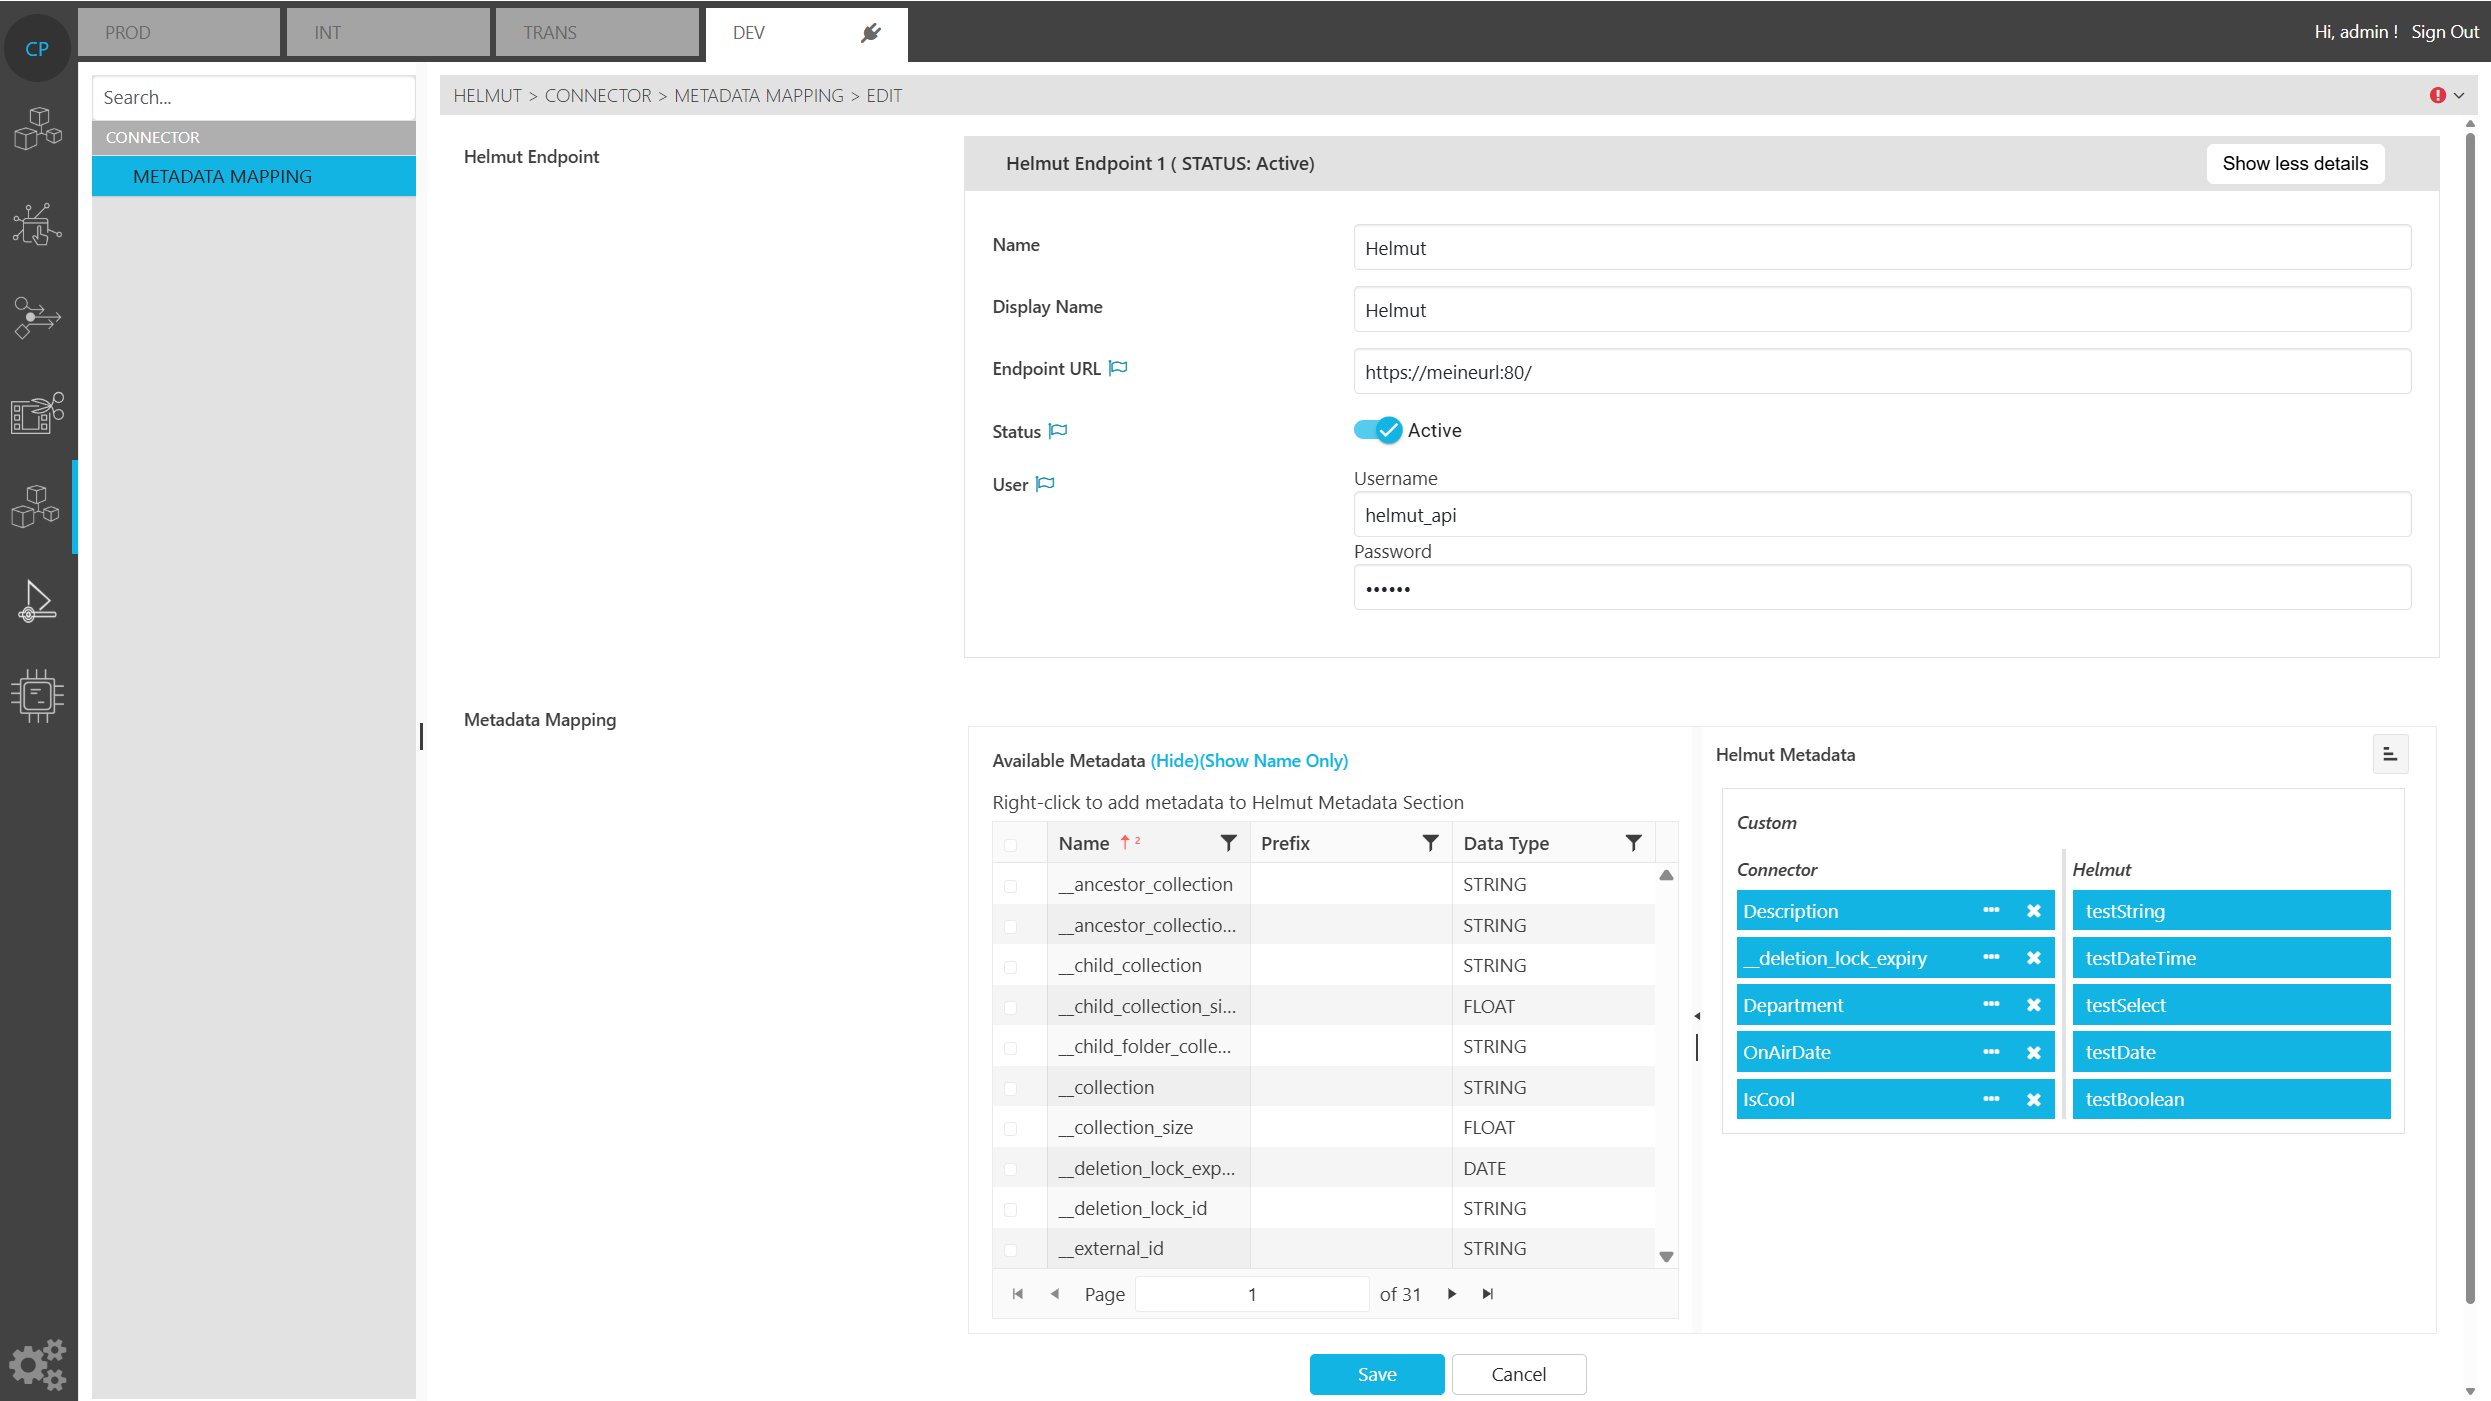Click the Show Name Only link

pyautogui.click(x=1274, y=761)
